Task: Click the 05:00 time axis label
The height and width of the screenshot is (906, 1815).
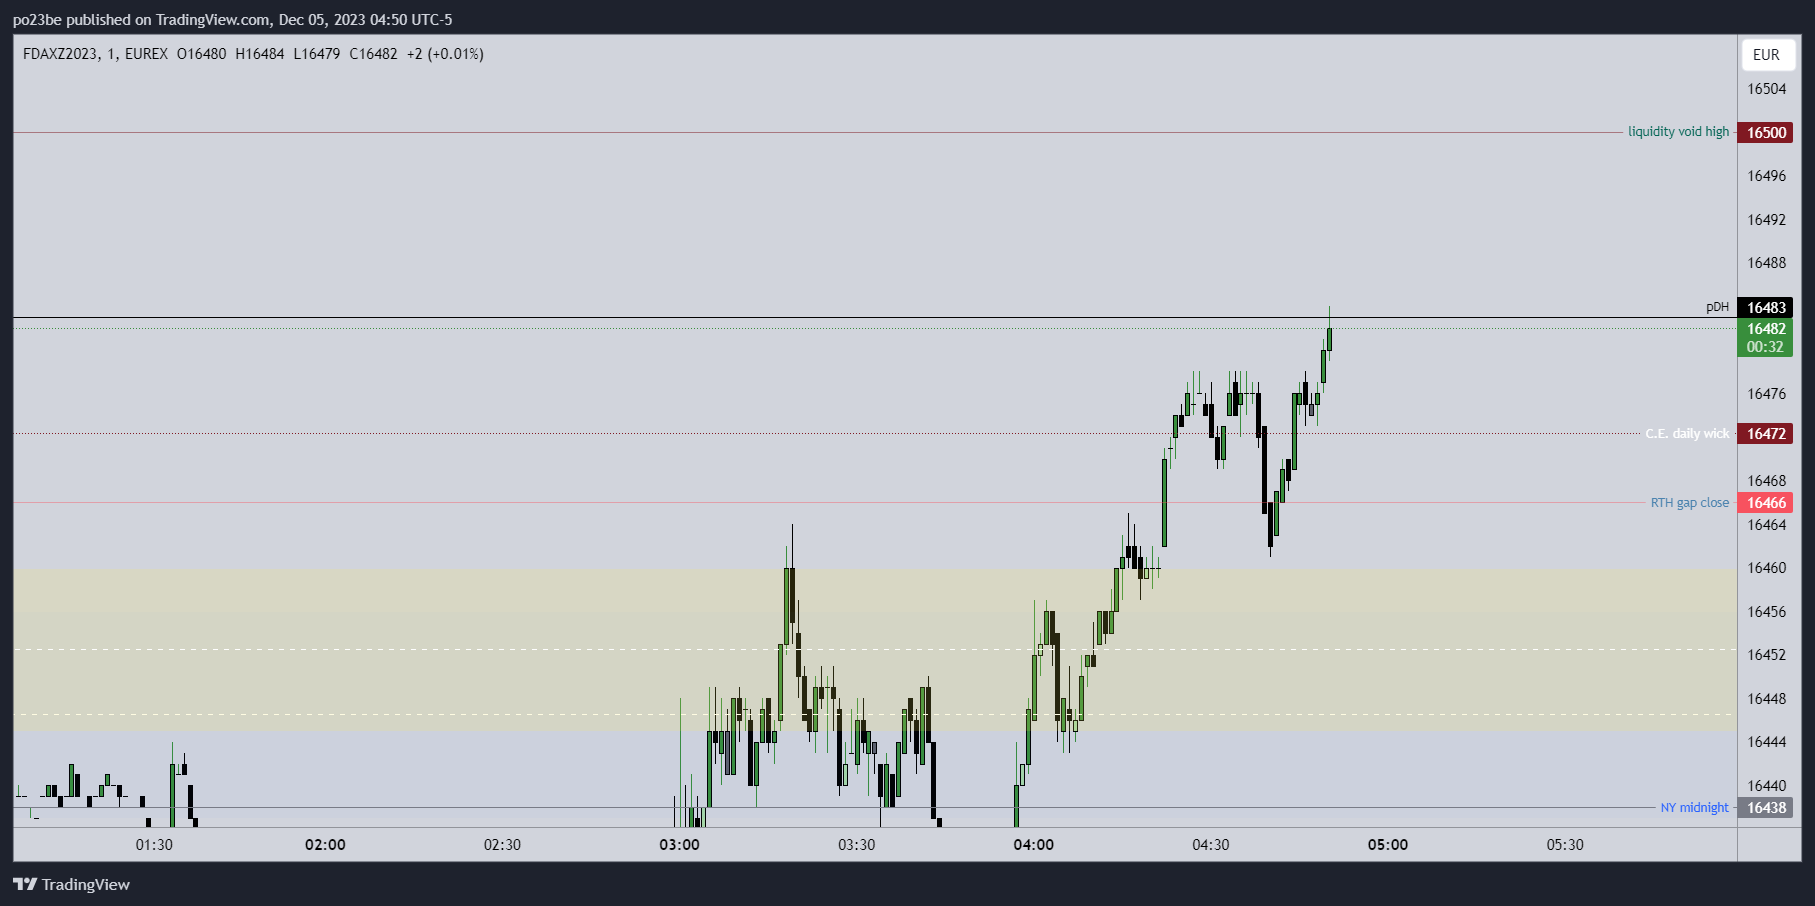Action: point(1387,845)
